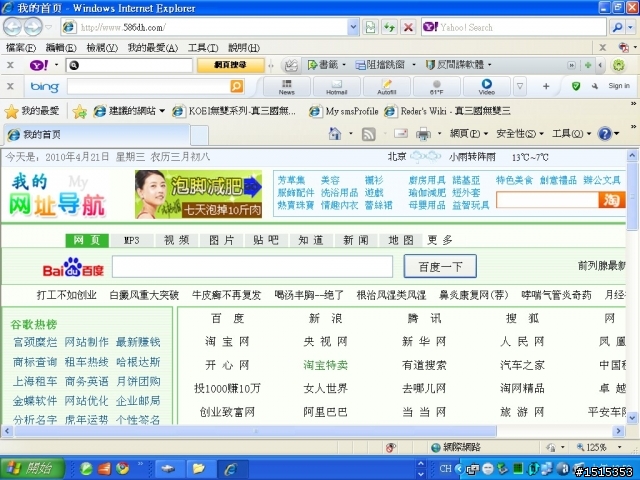Click the Favorites star 我的最愛
Viewport: 640px width, 480px height.
point(32,111)
